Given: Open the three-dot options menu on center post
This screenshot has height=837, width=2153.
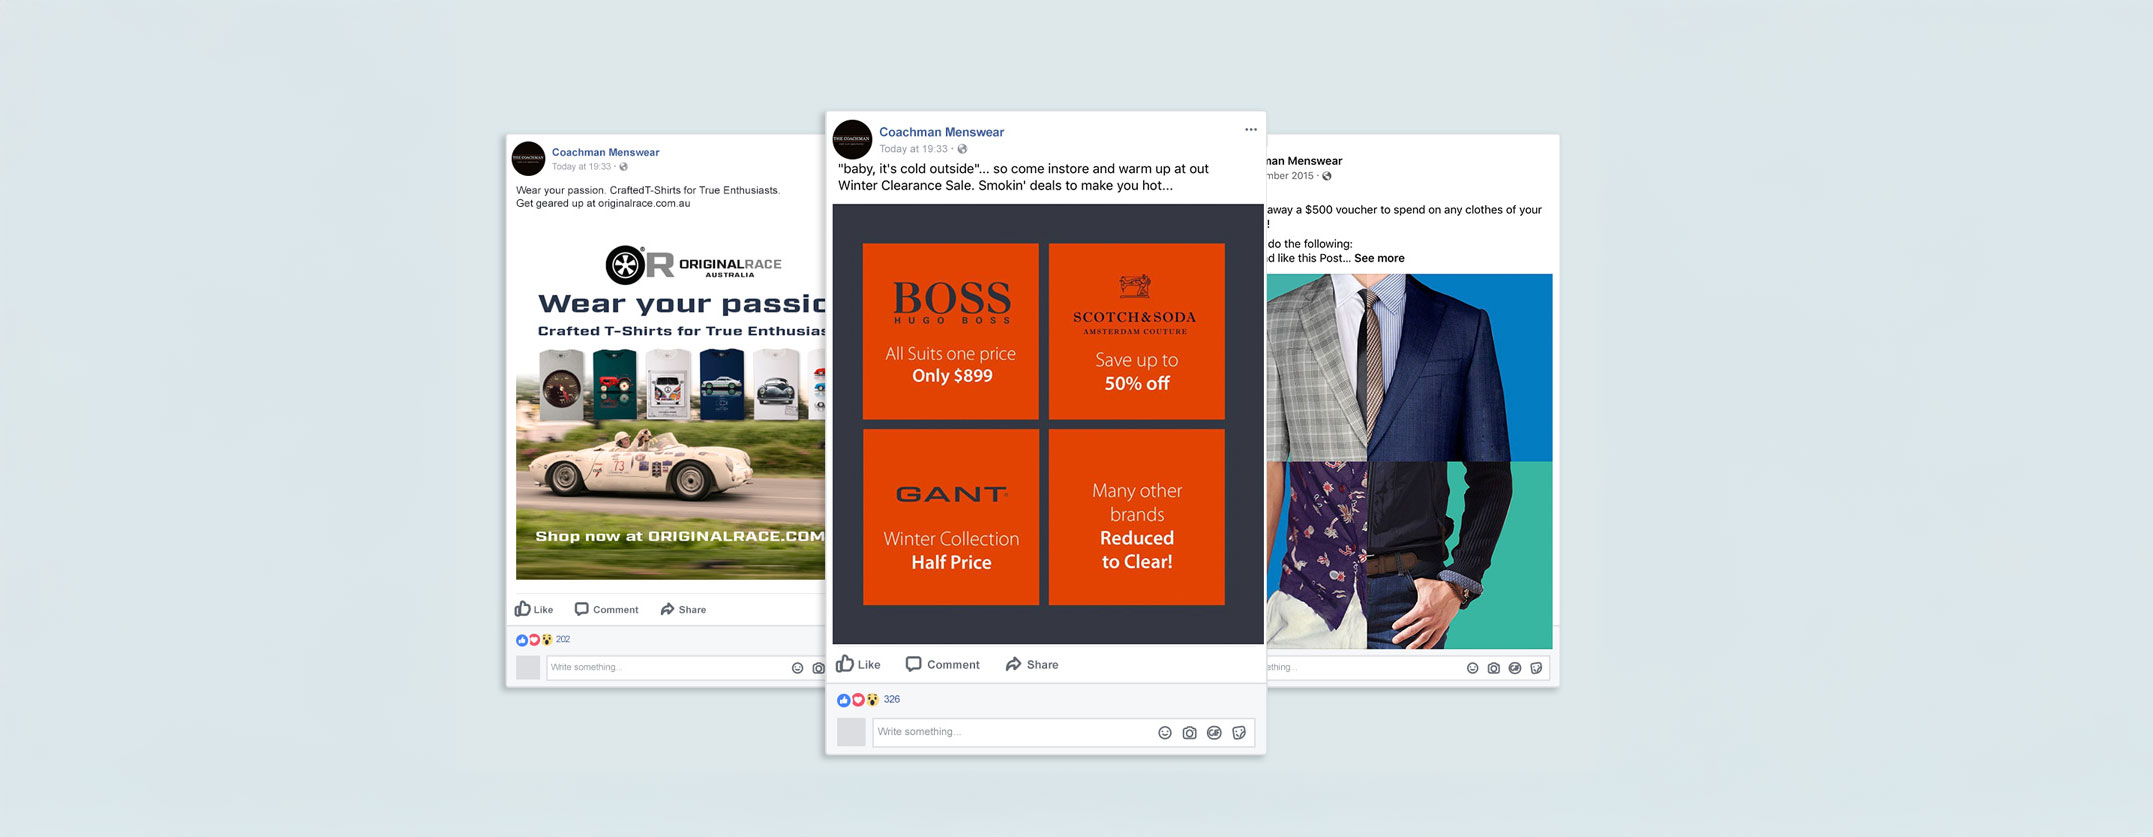Looking at the screenshot, I should 1250,130.
